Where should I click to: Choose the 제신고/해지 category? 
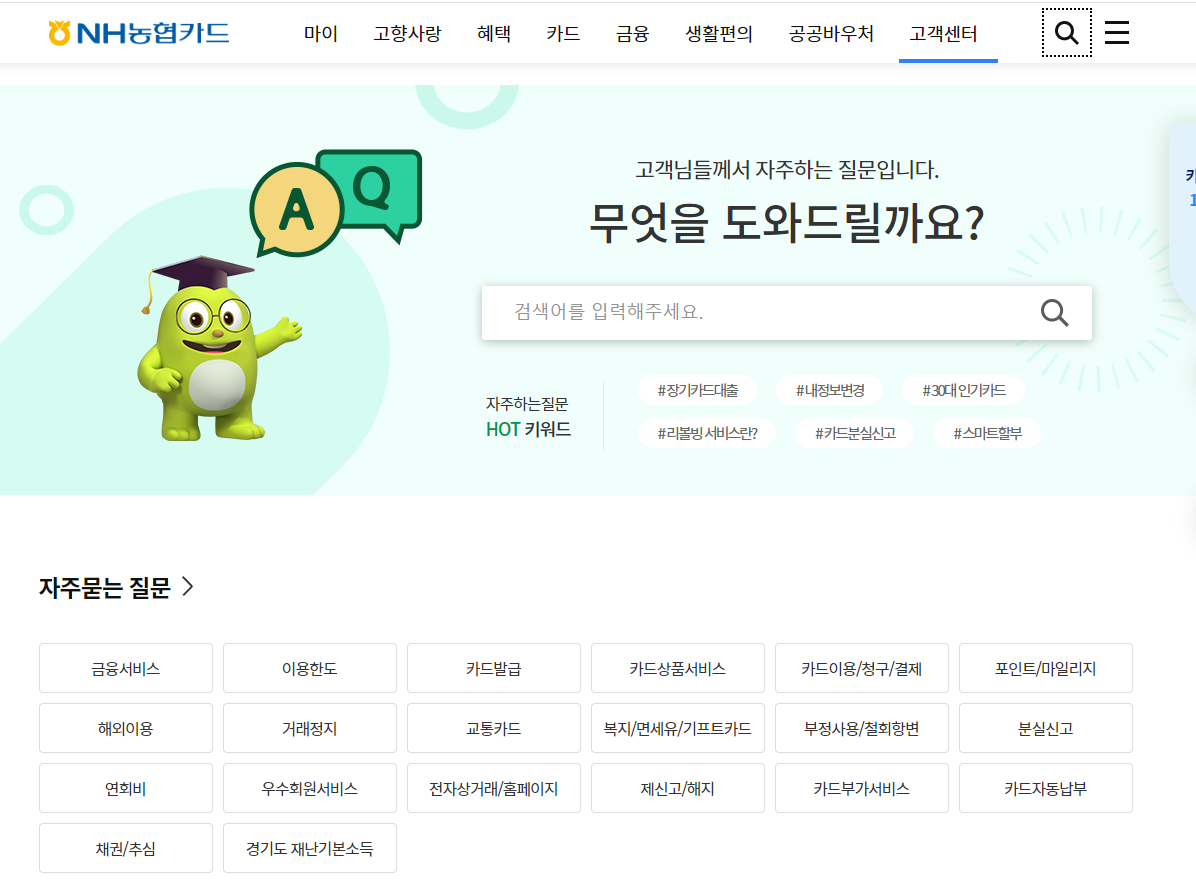pos(677,788)
